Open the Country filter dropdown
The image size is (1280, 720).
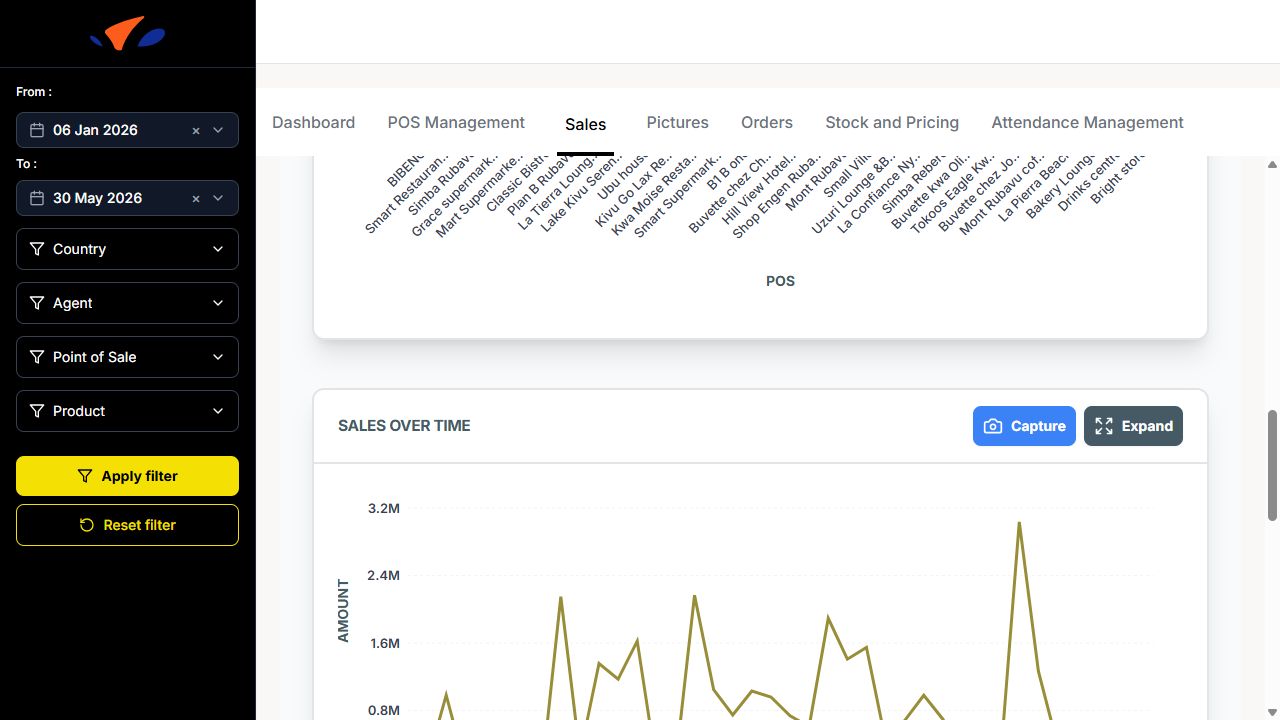pos(127,249)
